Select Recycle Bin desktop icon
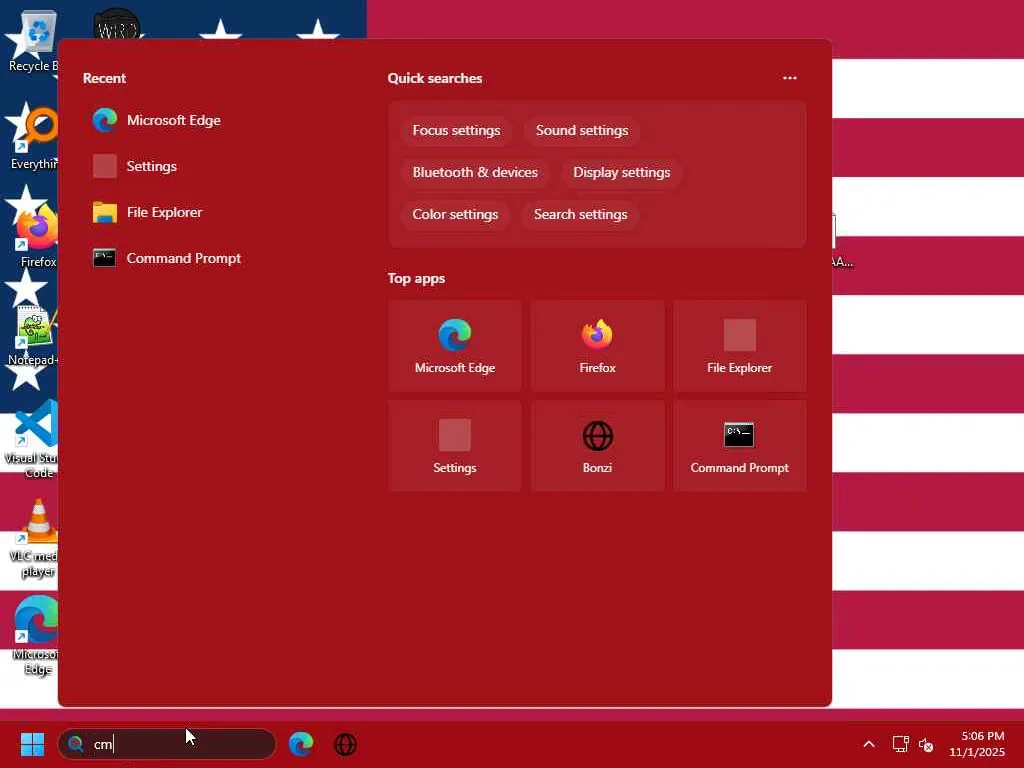Viewport: 1024px width, 768px height. click(x=31, y=42)
